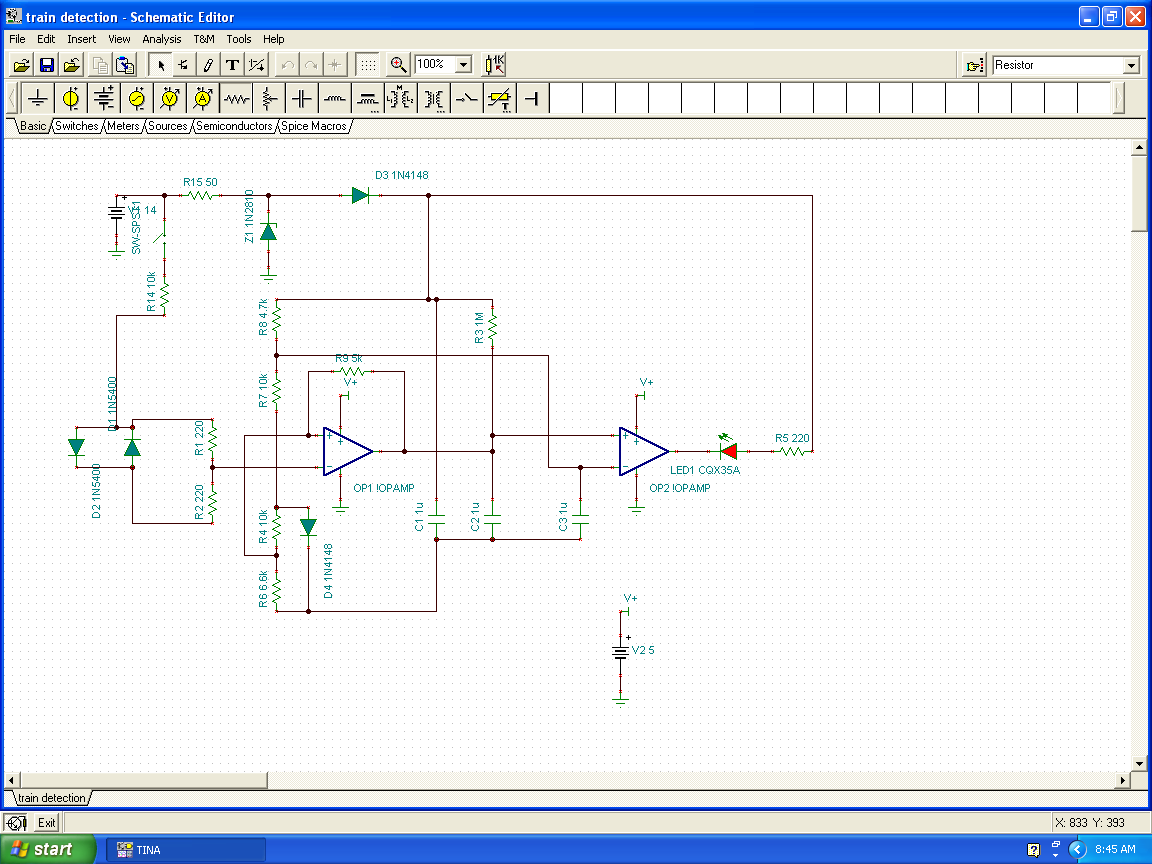Screen dimensions: 1152x864
Task: Insert a coupled inductor core component
Action: tap(368, 98)
